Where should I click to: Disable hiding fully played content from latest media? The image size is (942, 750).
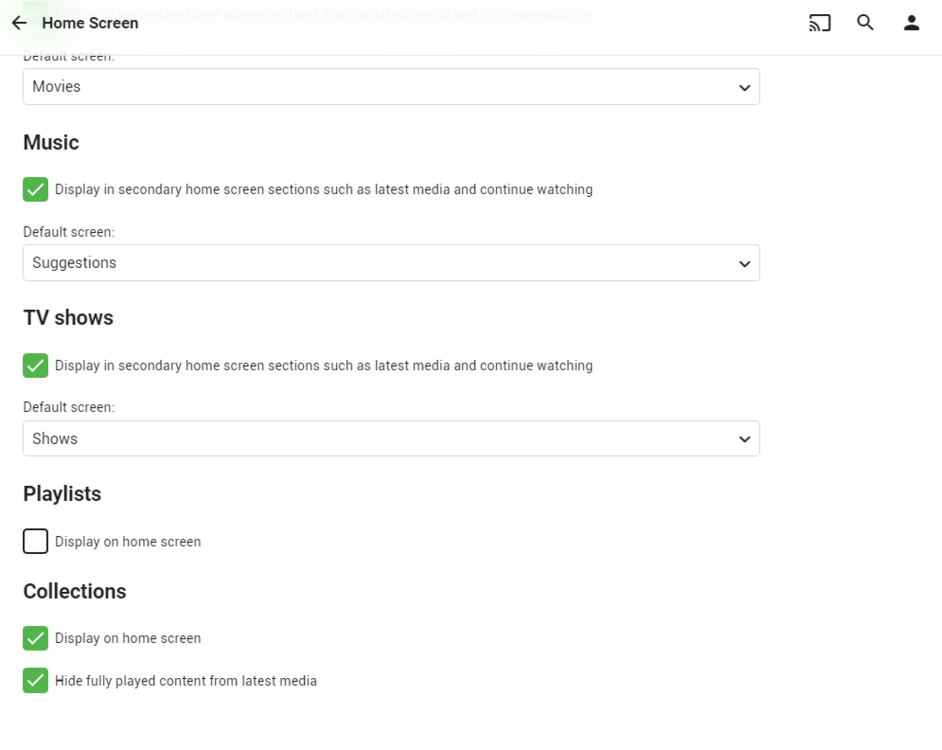click(35, 680)
